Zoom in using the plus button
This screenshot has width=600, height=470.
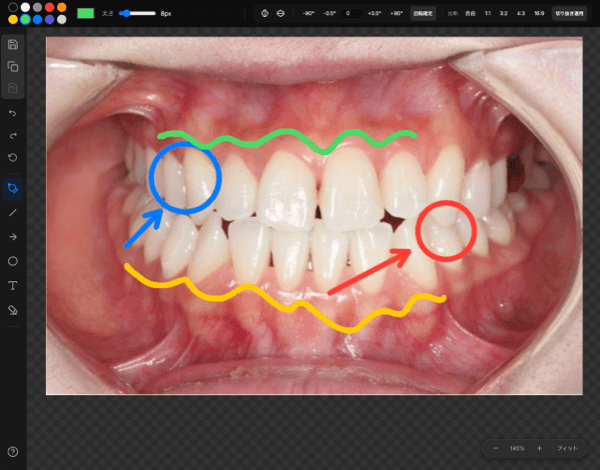pos(539,447)
